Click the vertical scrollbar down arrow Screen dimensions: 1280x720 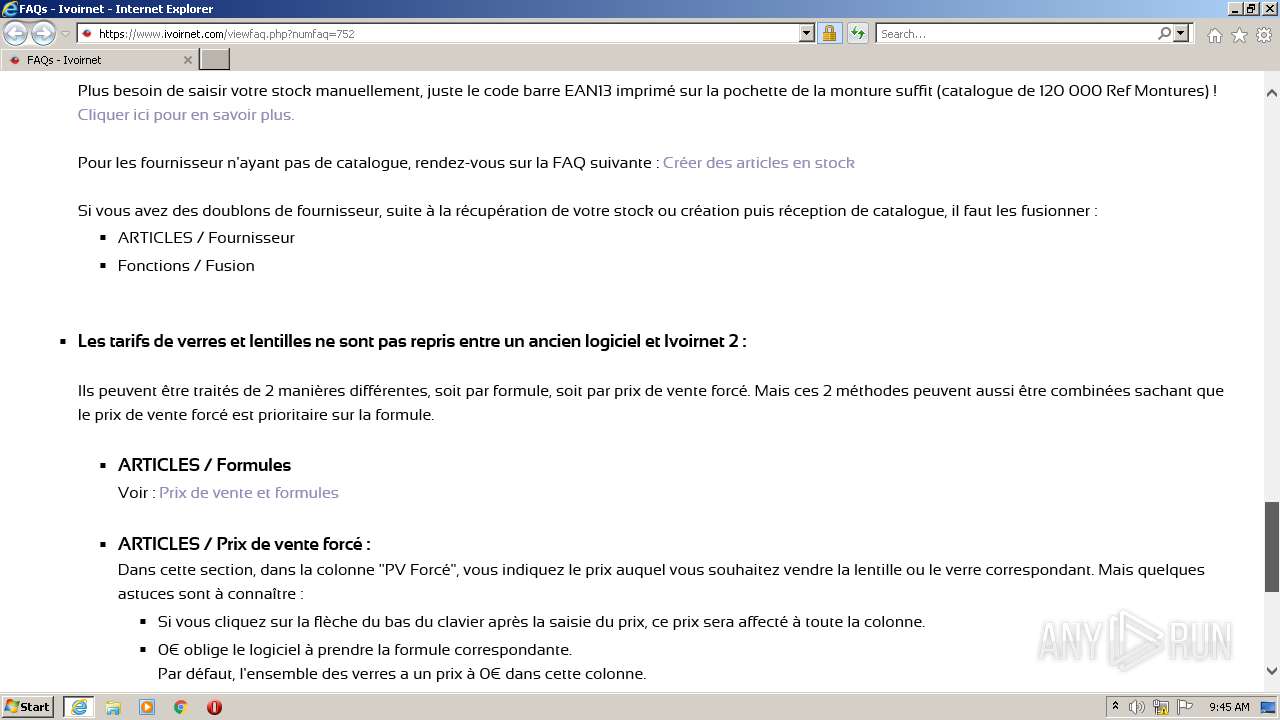pyautogui.click(x=1272, y=672)
